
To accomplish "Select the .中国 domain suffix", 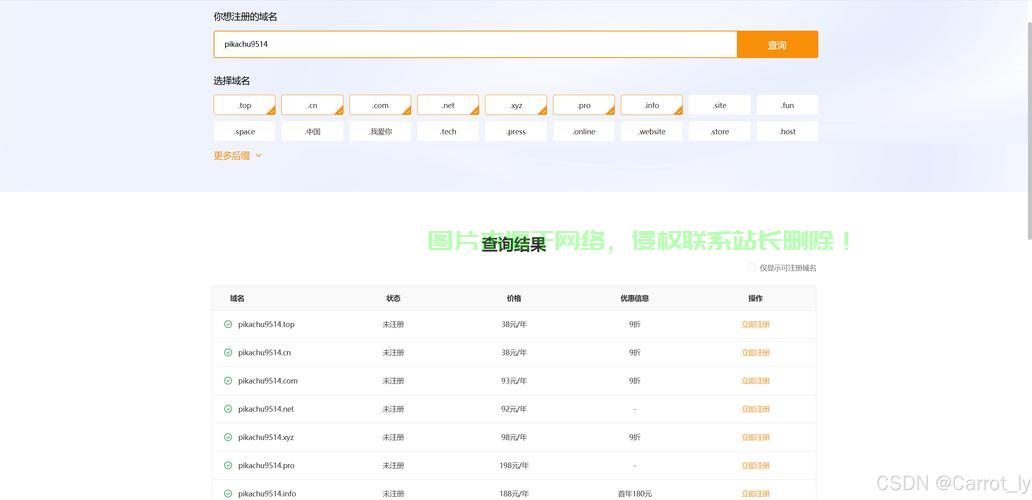I will (313, 132).
